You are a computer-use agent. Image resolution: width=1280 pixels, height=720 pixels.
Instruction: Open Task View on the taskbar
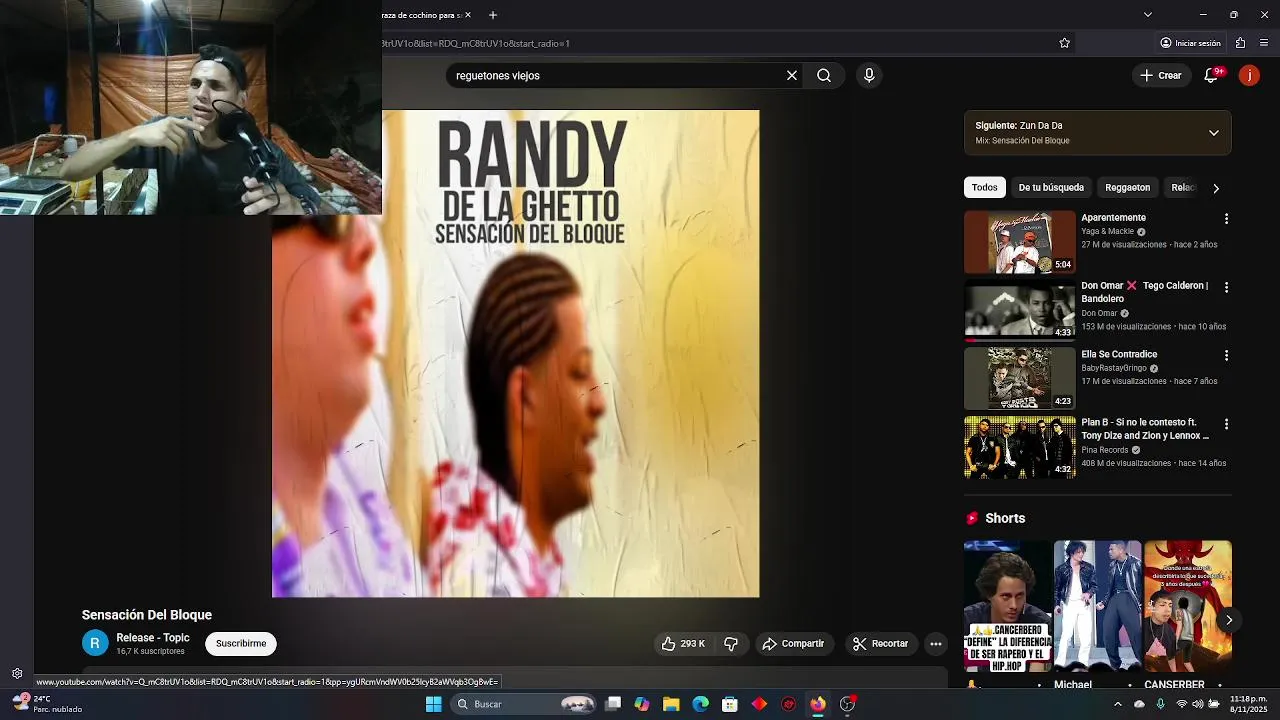click(613, 704)
